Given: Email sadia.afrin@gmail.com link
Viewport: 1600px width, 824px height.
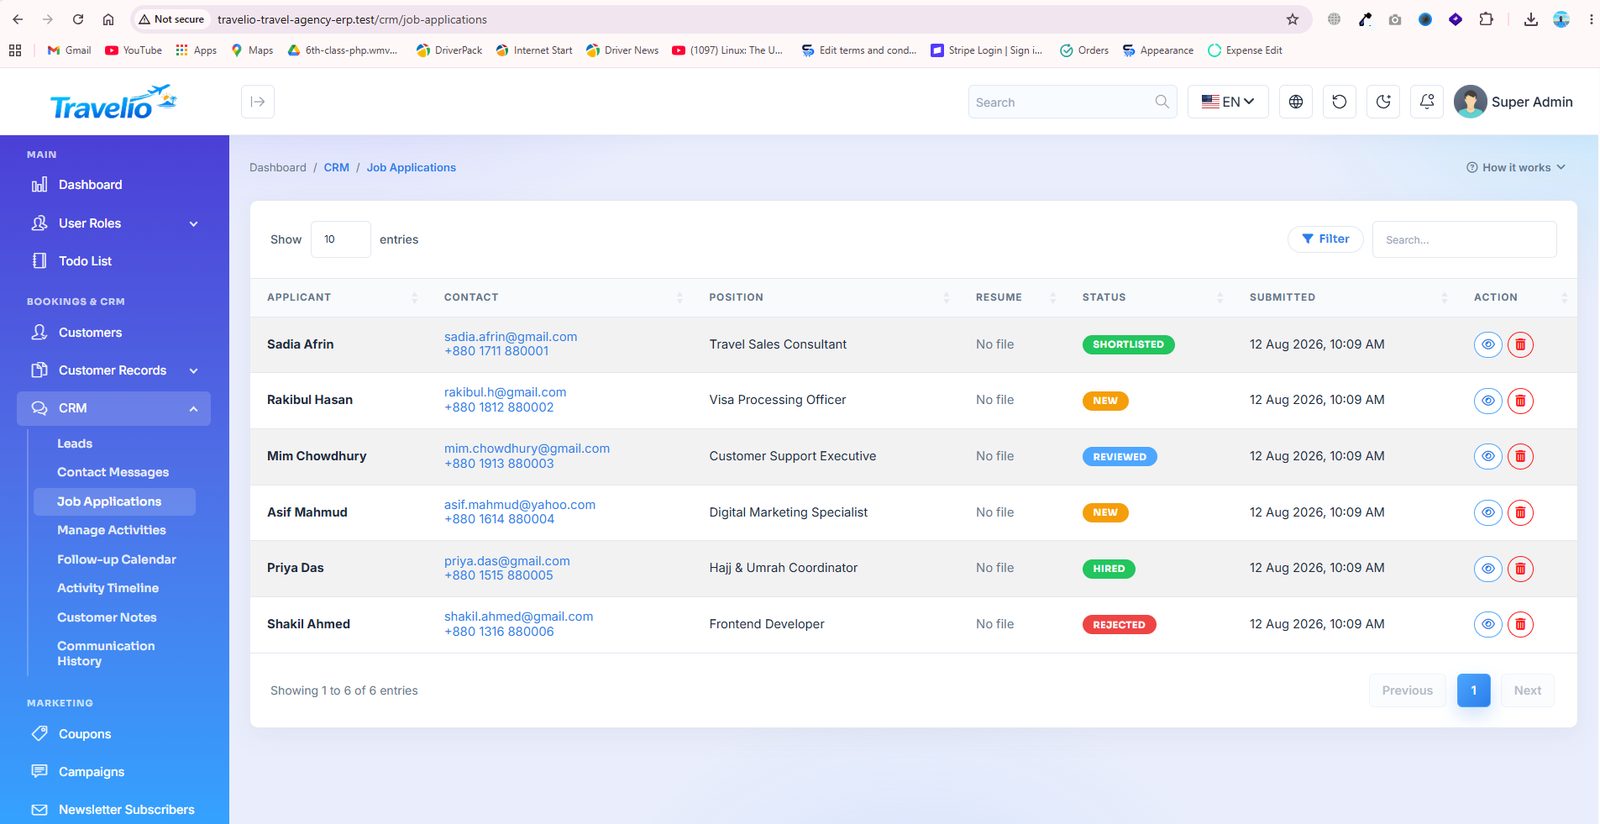Looking at the screenshot, I should [511, 337].
